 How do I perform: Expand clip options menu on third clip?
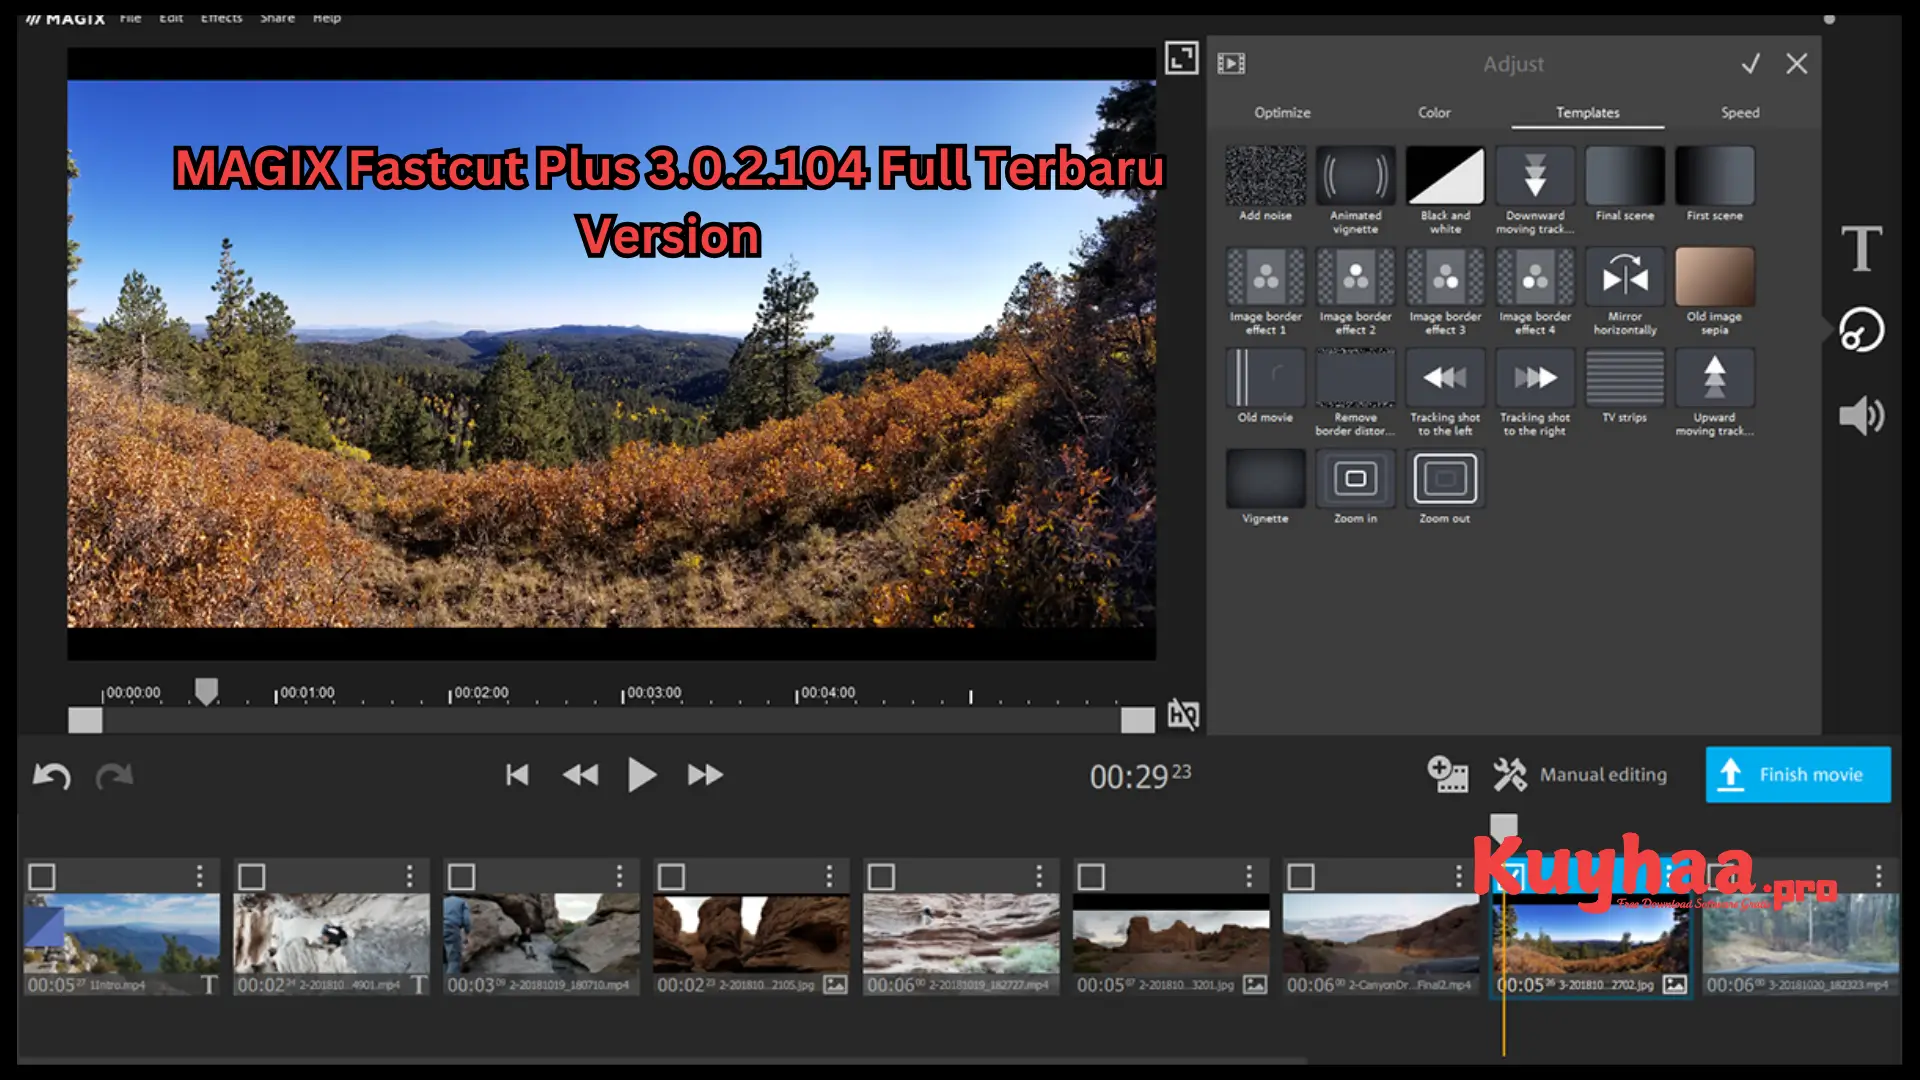click(617, 876)
